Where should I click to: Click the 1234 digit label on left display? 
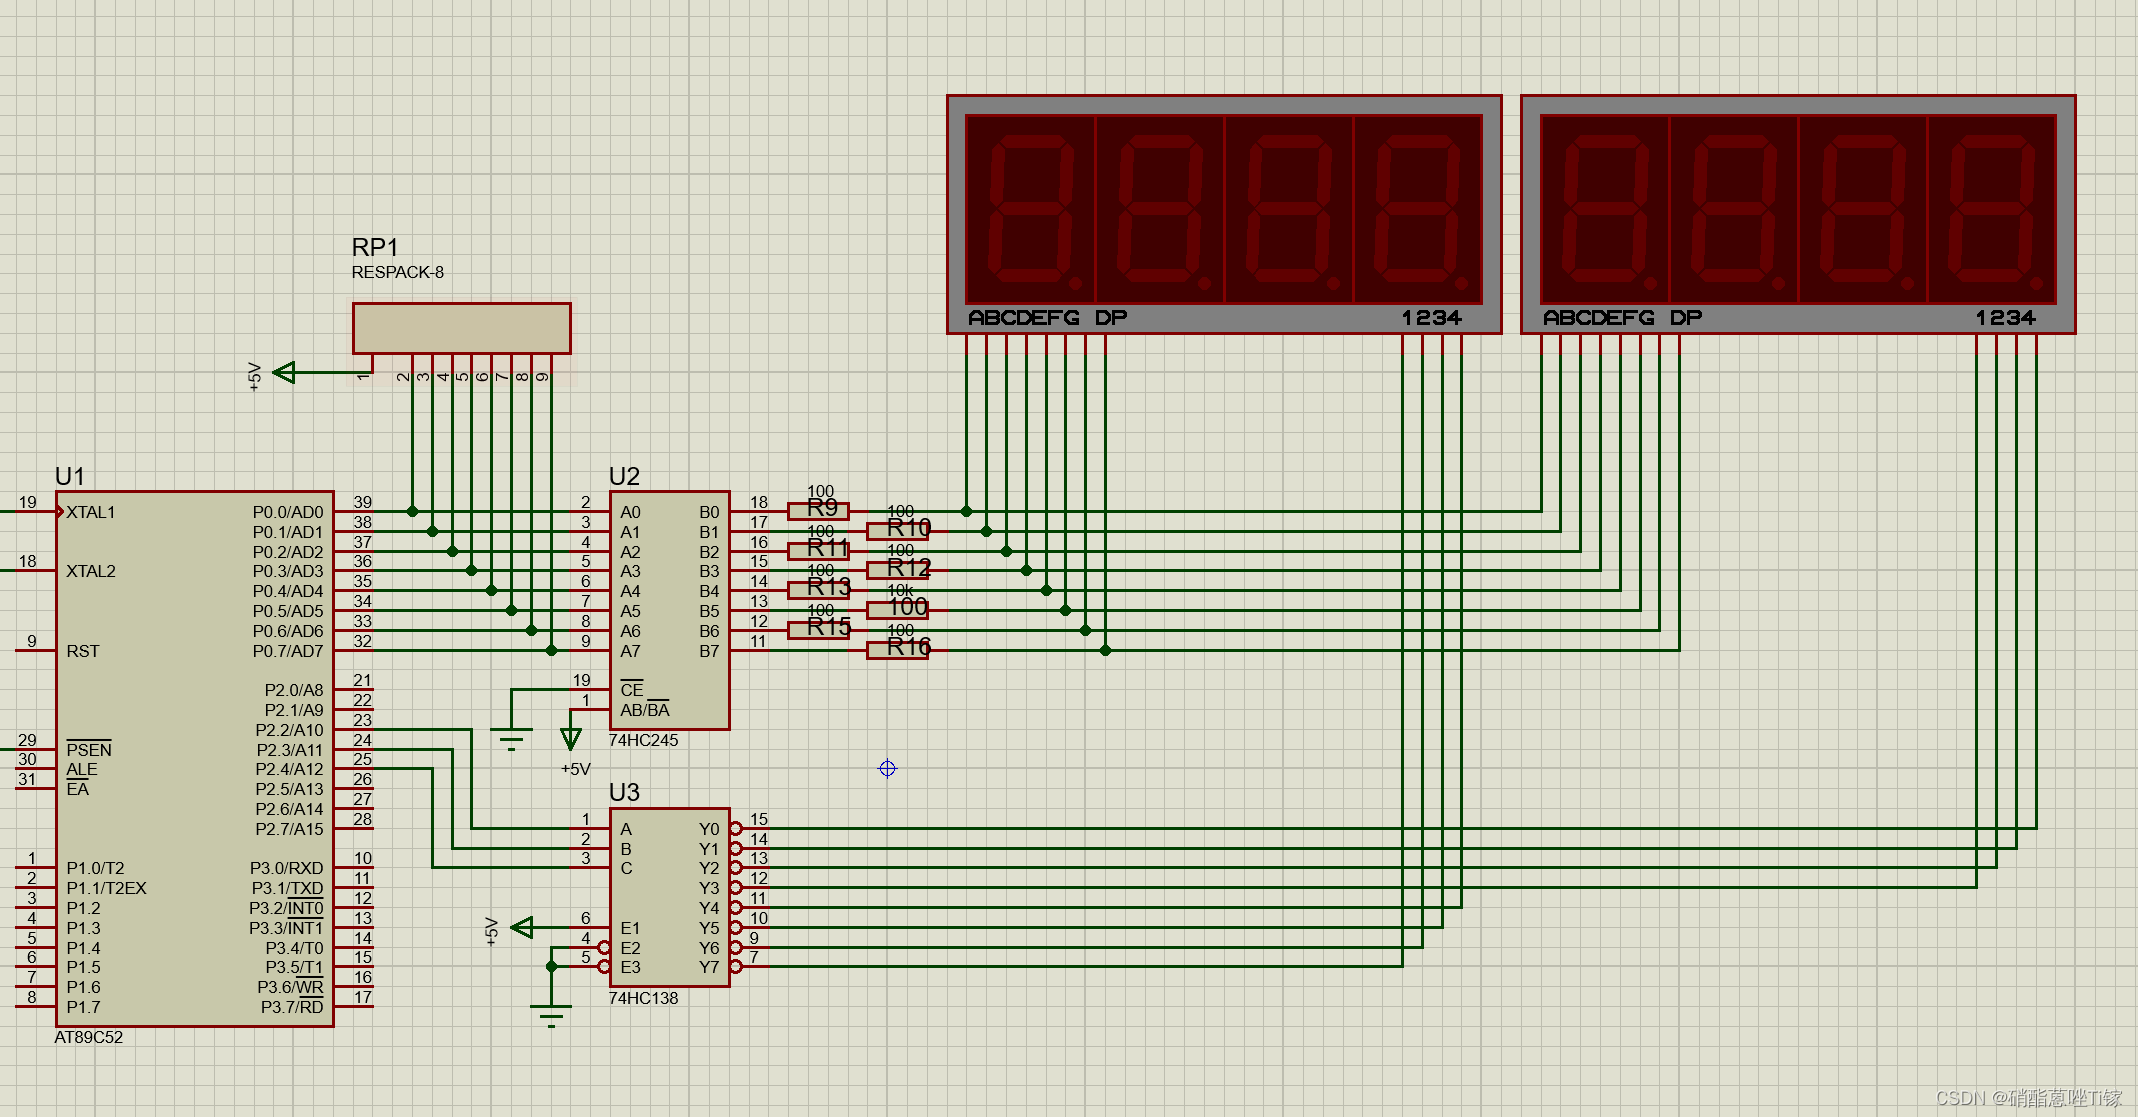[x=1432, y=318]
